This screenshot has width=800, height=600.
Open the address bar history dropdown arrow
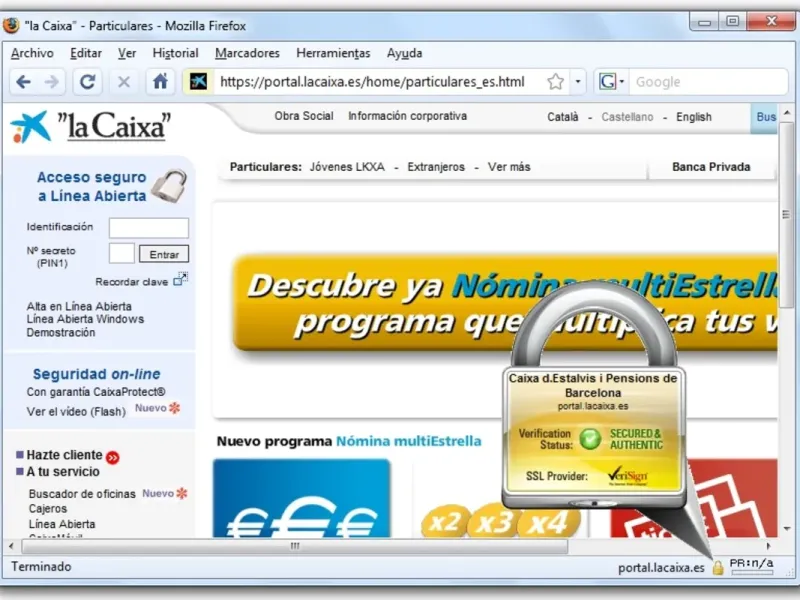(578, 82)
